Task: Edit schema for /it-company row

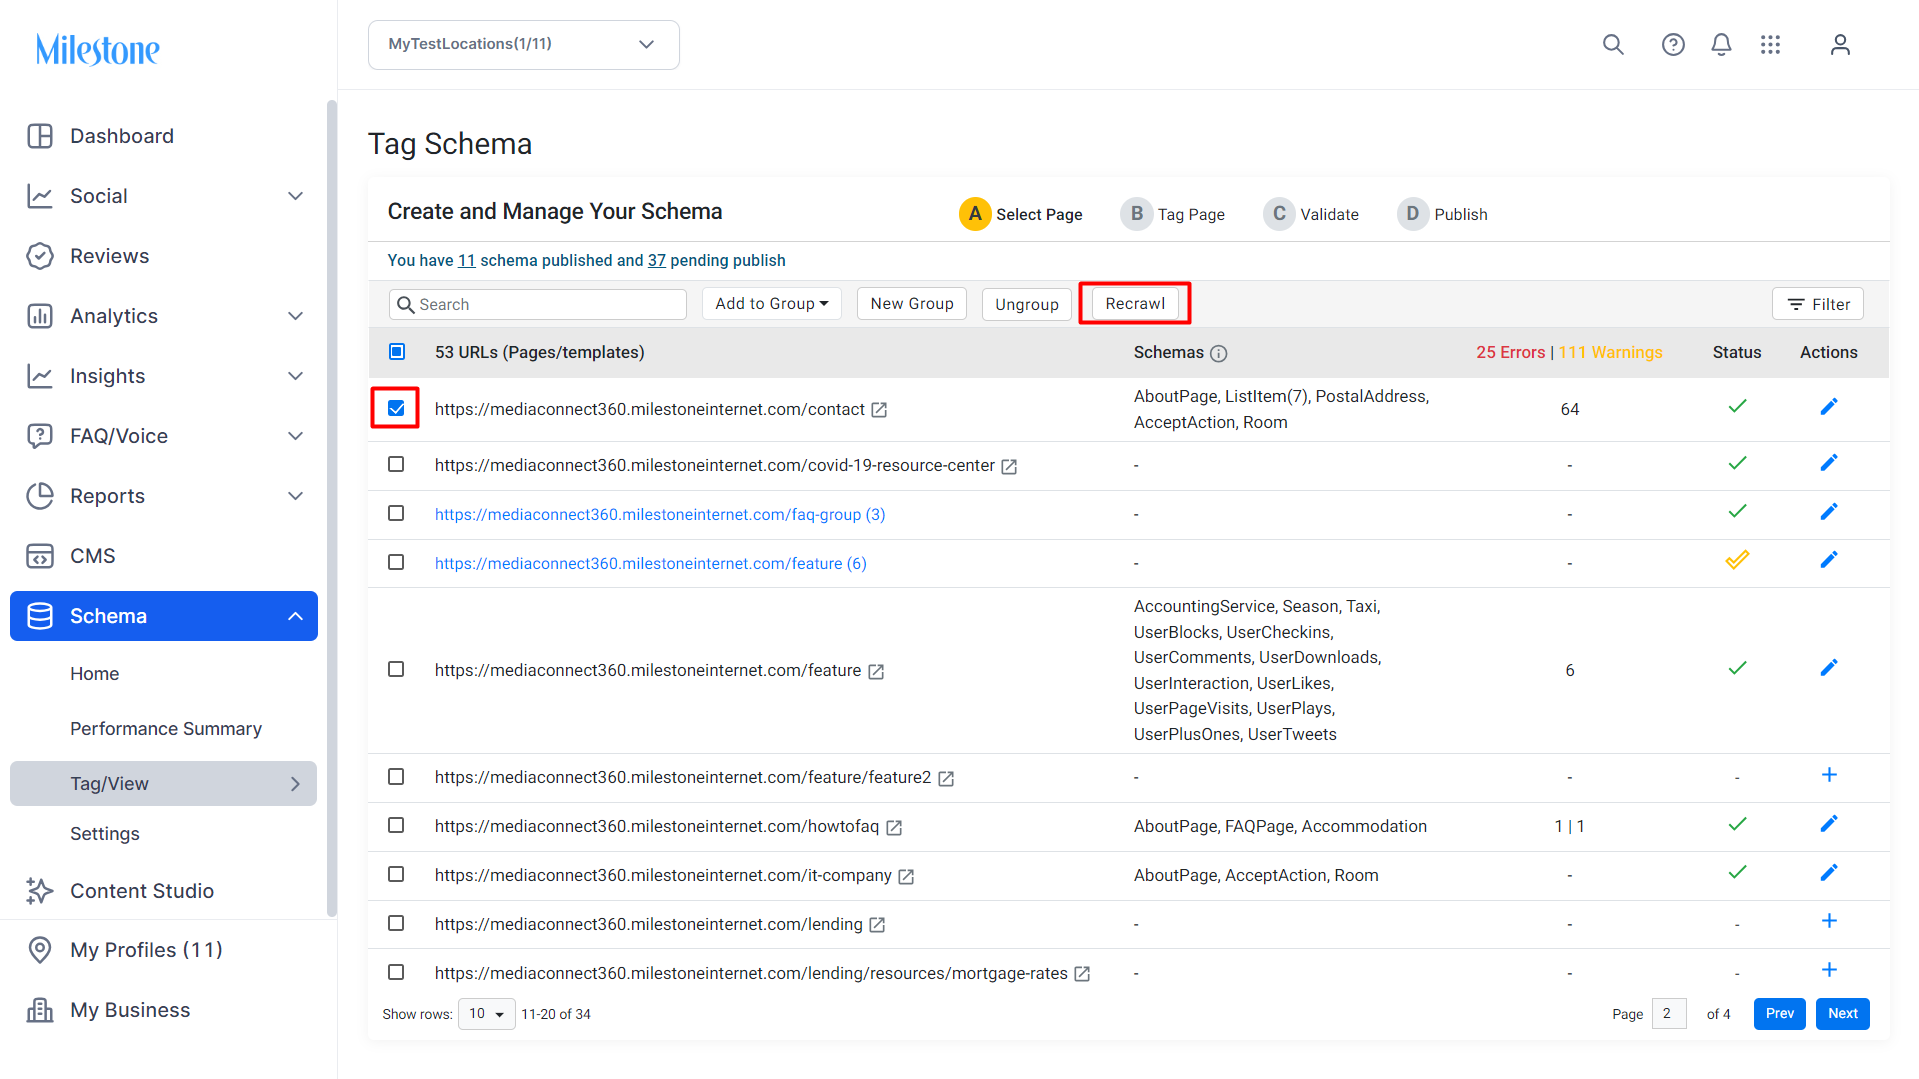Action: (x=1829, y=873)
